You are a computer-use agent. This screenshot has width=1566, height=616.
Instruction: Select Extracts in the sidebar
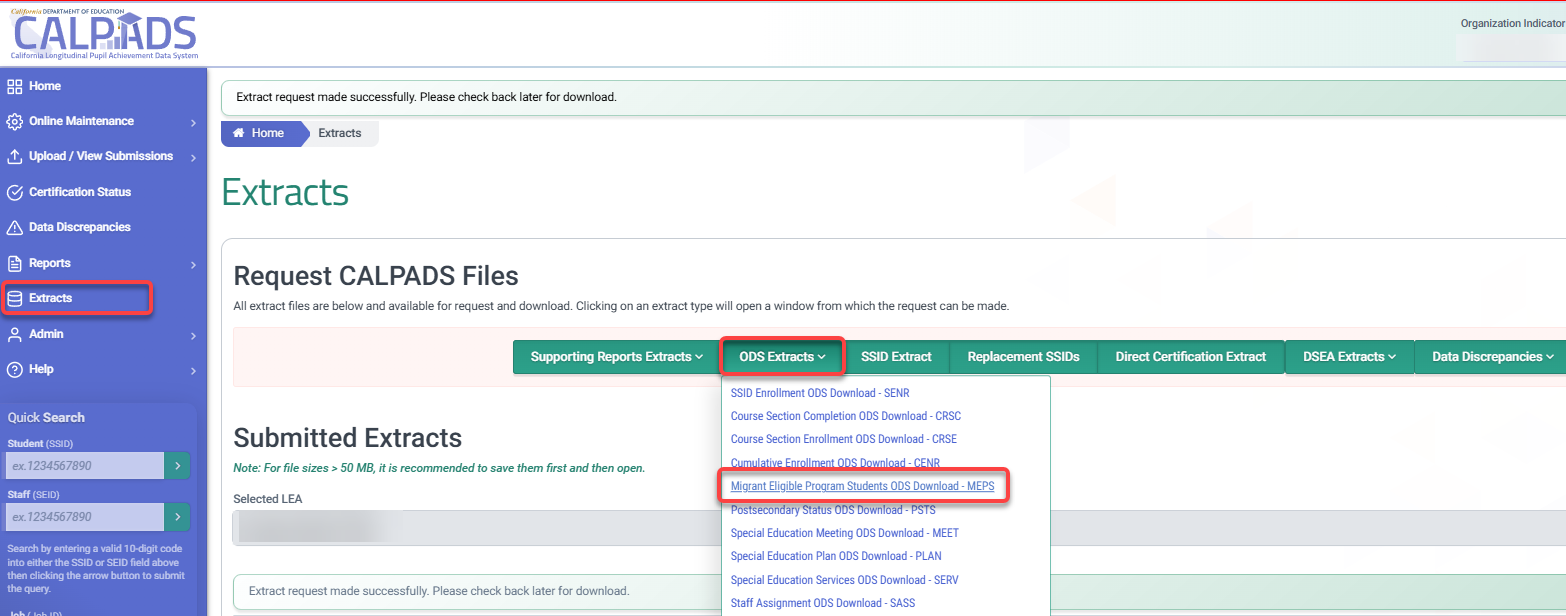point(50,298)
